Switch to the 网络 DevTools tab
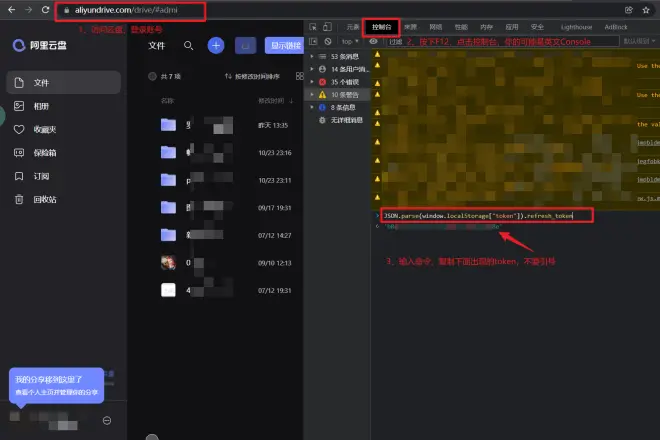Image resolution: width=660 pixels, height=440 pixels. tap(436, 27)
